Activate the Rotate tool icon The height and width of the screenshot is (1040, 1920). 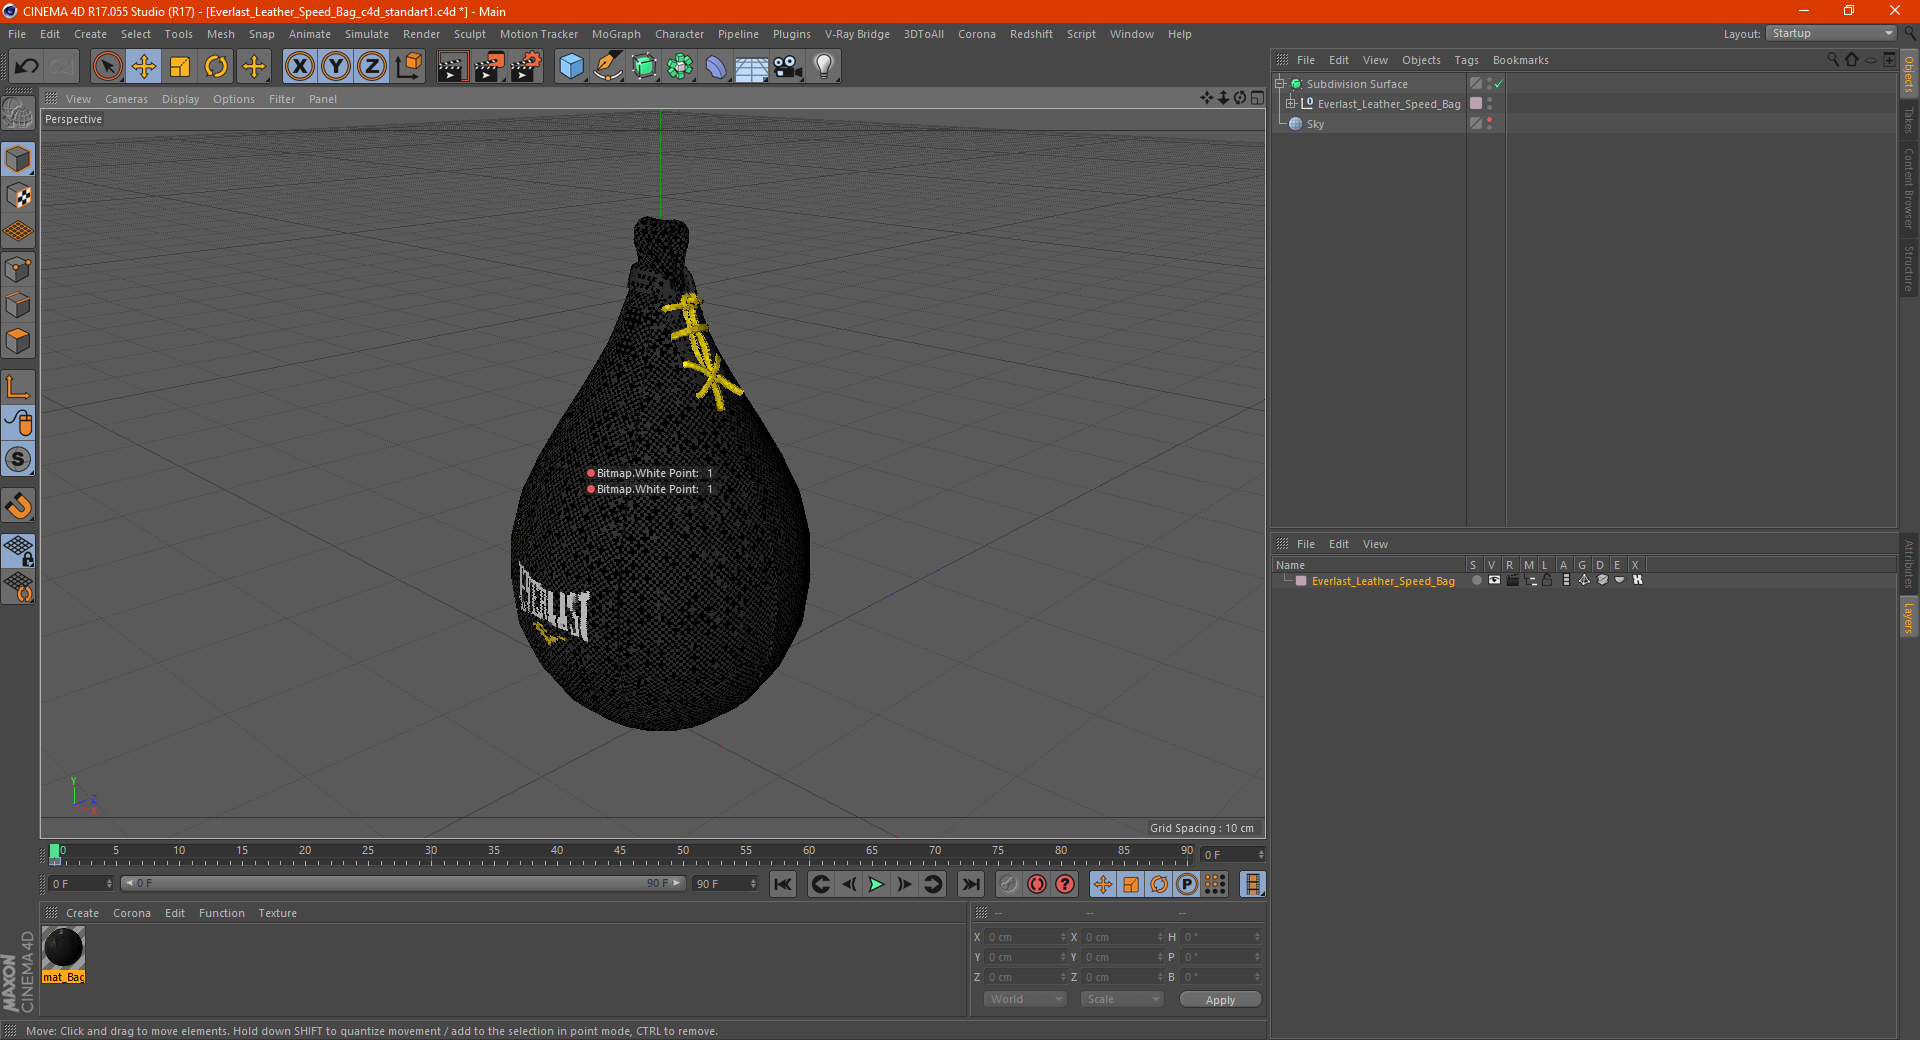[x=216, y=67]
